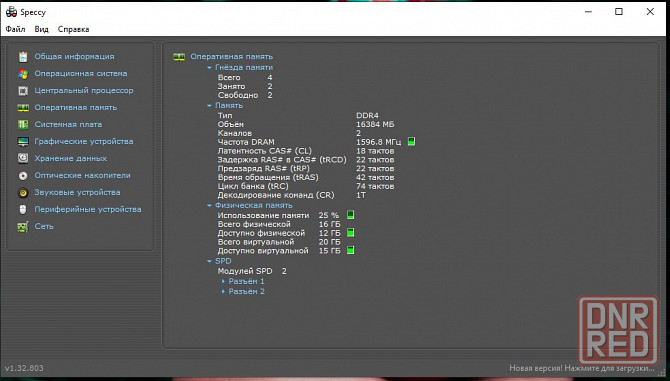Click the Периферийные устройства mouse icon
This screenshot has height=381, width=670.
(23, 209)
